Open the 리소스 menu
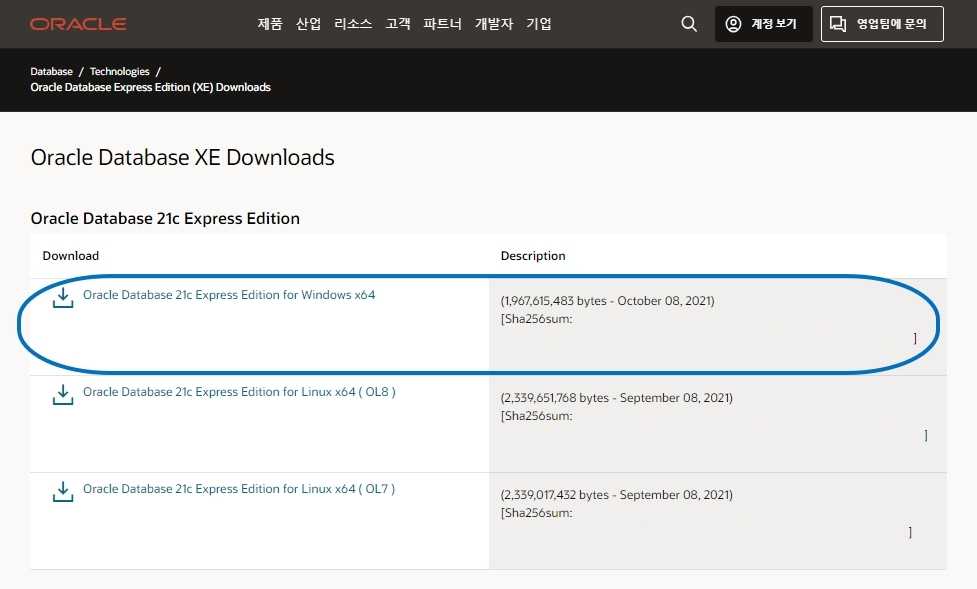The height and width of the screenshot is (589, 977). click(353, 24)
